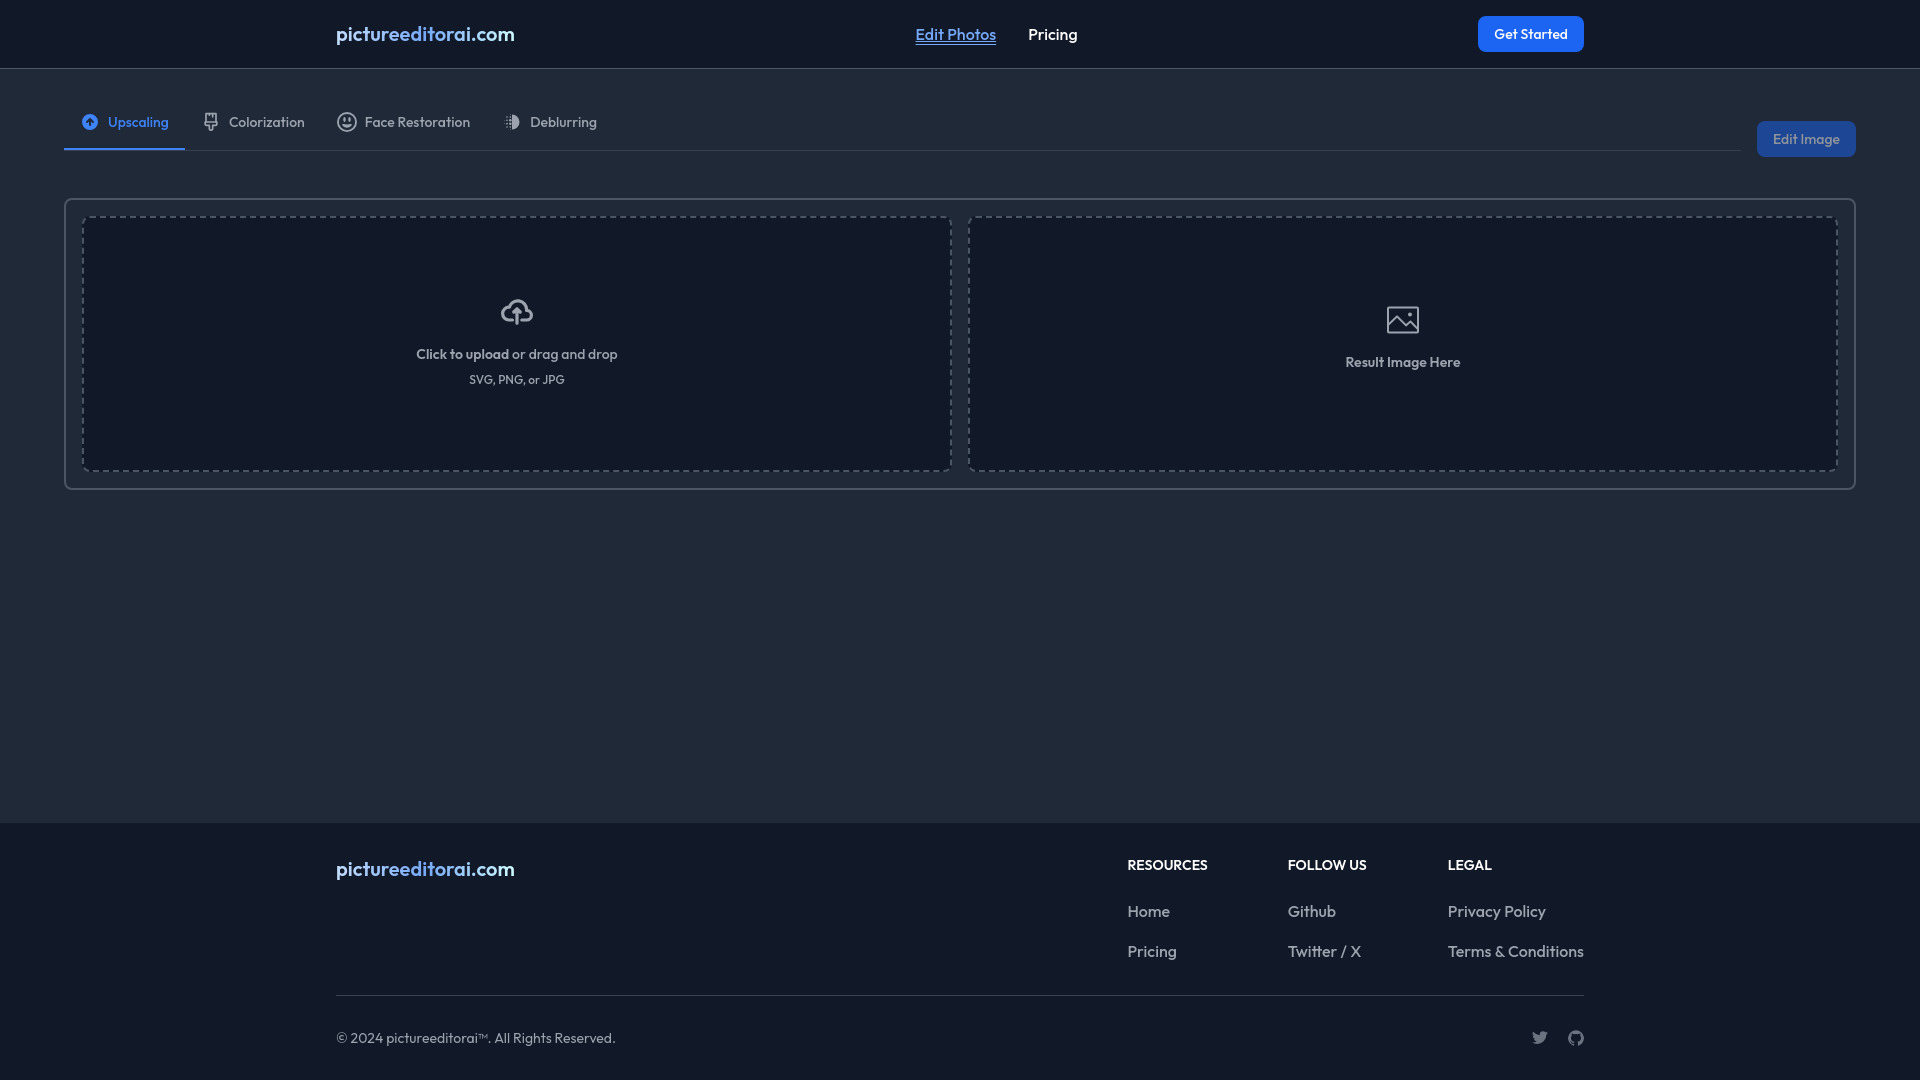Open the Pricing menu item
1920x1080 pixels.
1052,34
